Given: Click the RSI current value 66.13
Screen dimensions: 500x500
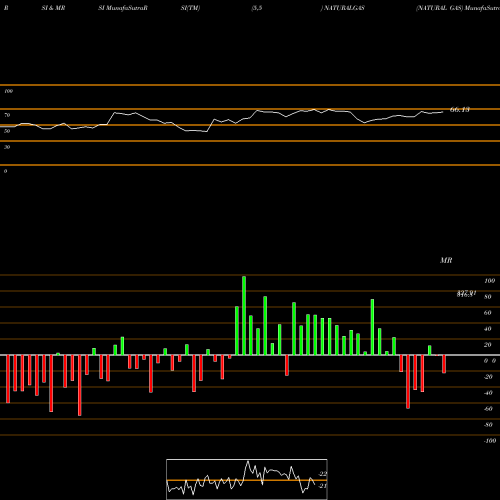Looking at the screenshot, I should tap(460, 109).
